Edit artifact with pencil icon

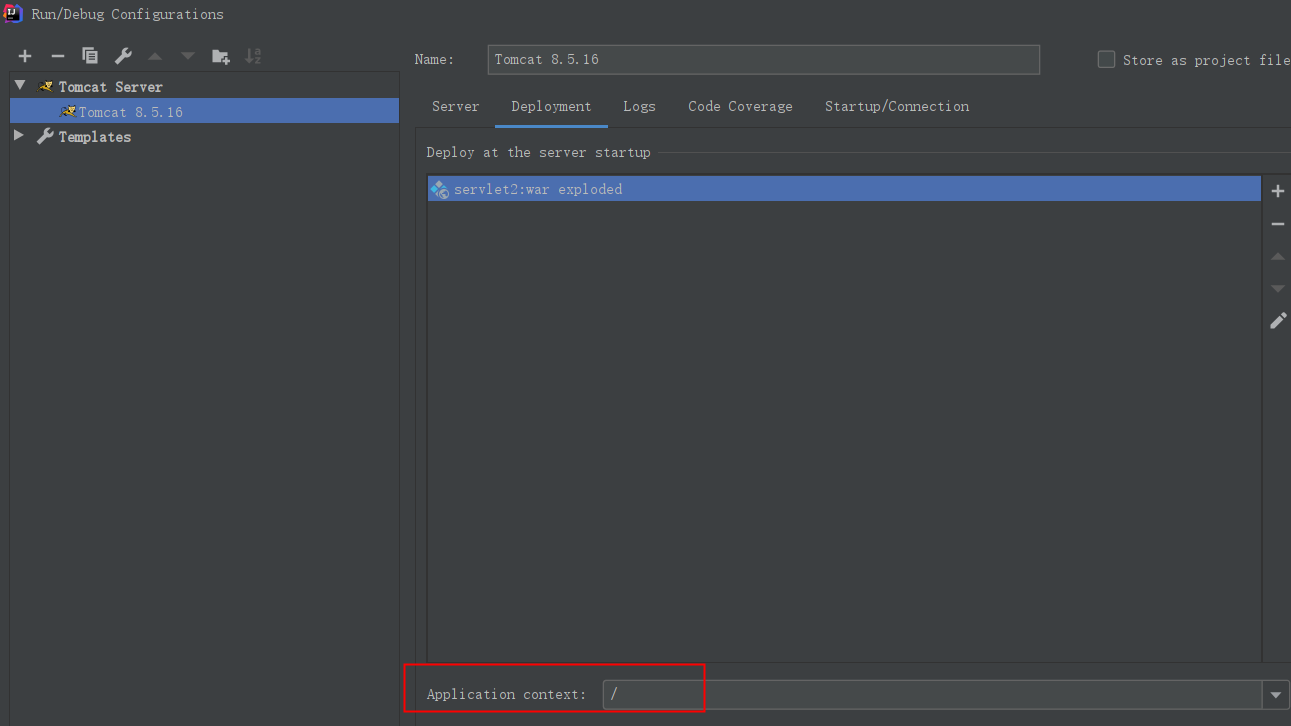(1277, 321)
